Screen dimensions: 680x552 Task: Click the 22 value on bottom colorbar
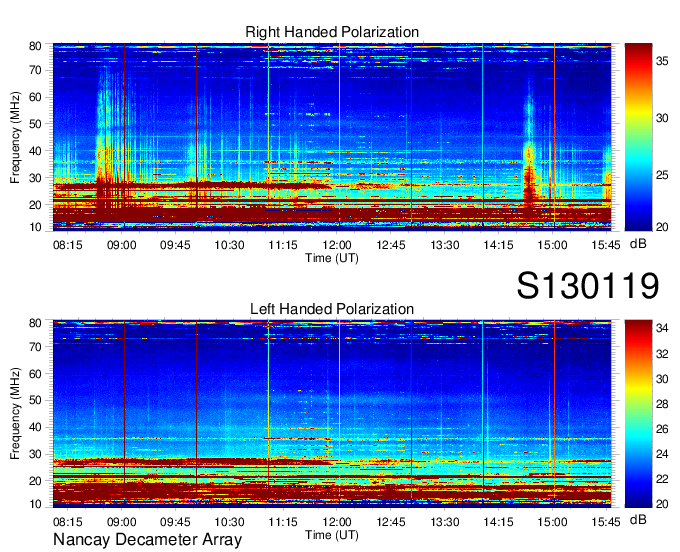pyautogui.click(x=662, y=479)
